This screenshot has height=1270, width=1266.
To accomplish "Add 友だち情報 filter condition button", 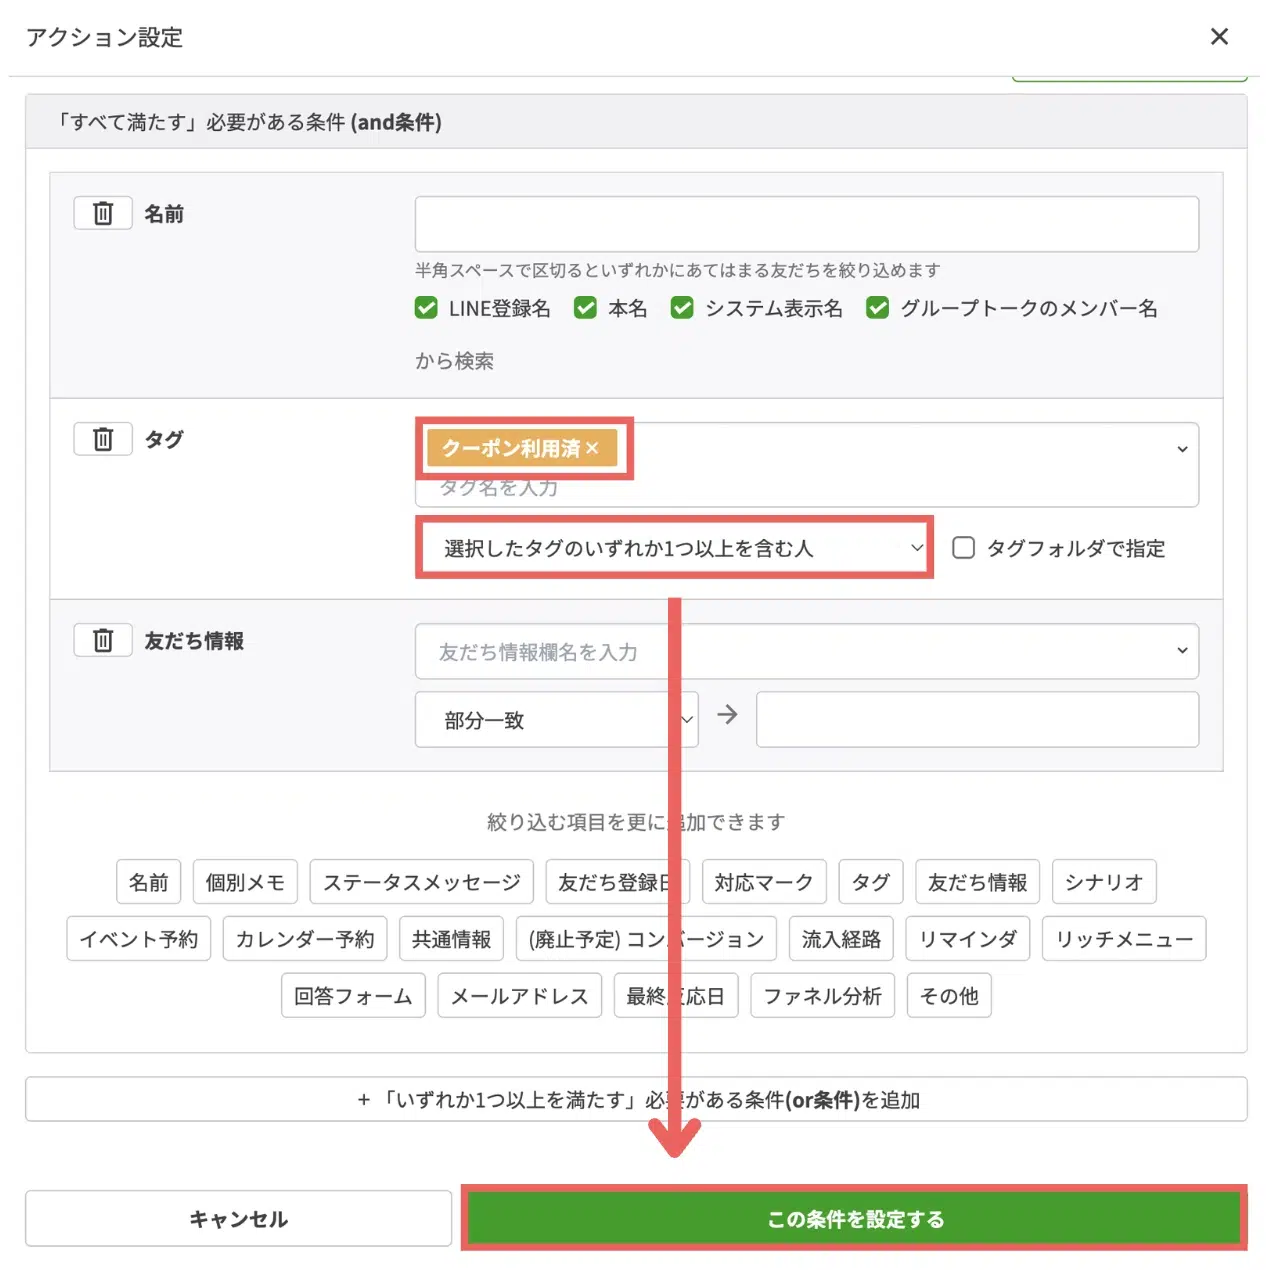I will pyautogui.click(x=977, y=882).
